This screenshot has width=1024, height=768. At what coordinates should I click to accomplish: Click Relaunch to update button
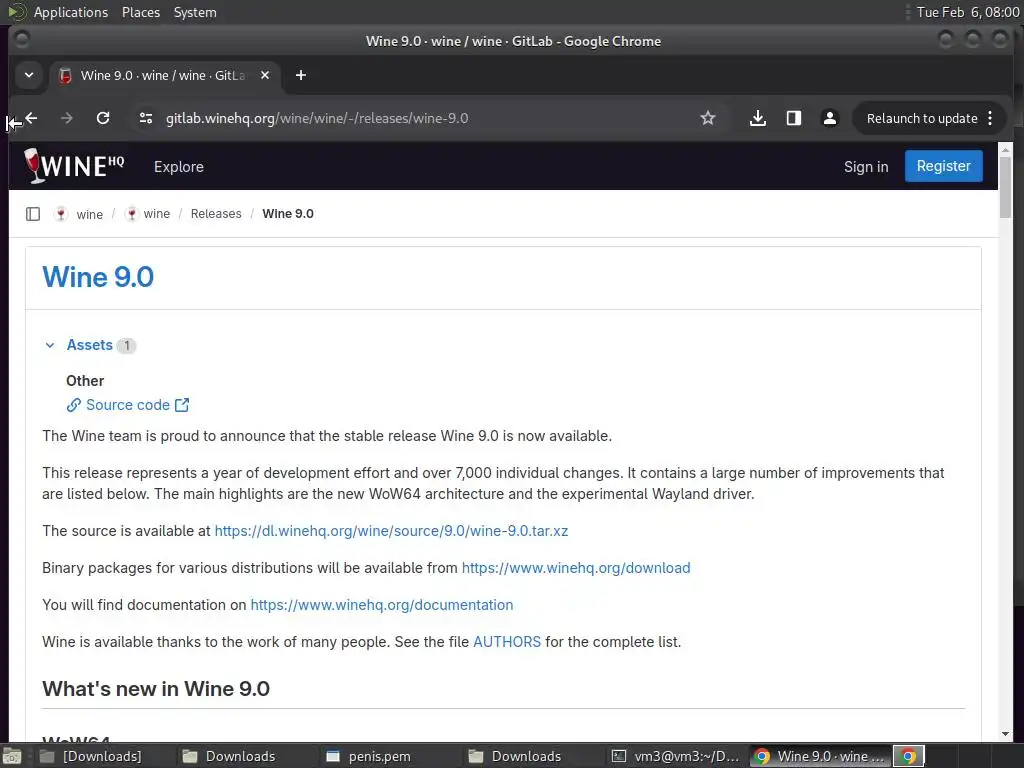tap(921, 118)
